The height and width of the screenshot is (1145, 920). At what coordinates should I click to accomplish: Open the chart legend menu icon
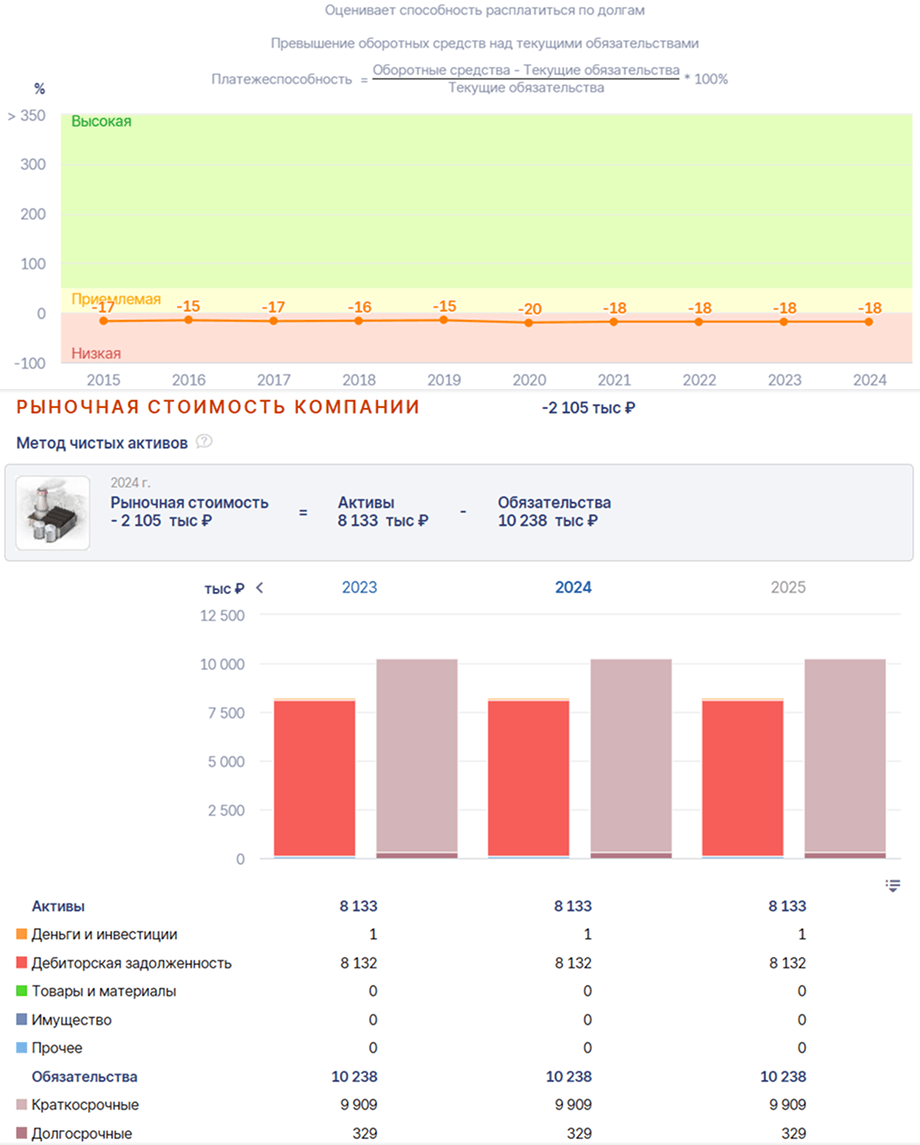click(x=893, y=885)
